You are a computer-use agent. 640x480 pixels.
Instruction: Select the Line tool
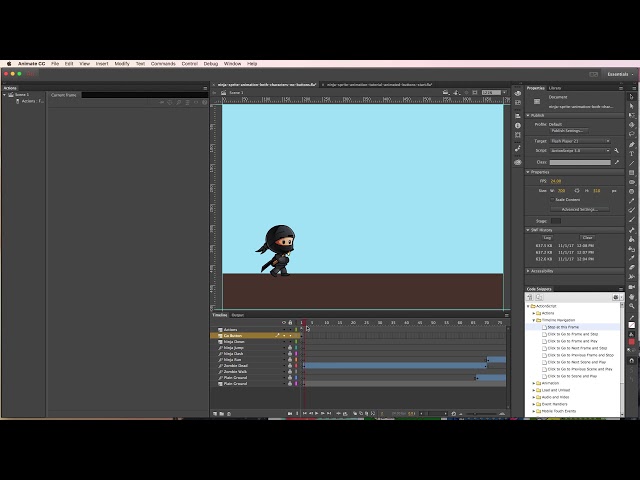(631, 163)
